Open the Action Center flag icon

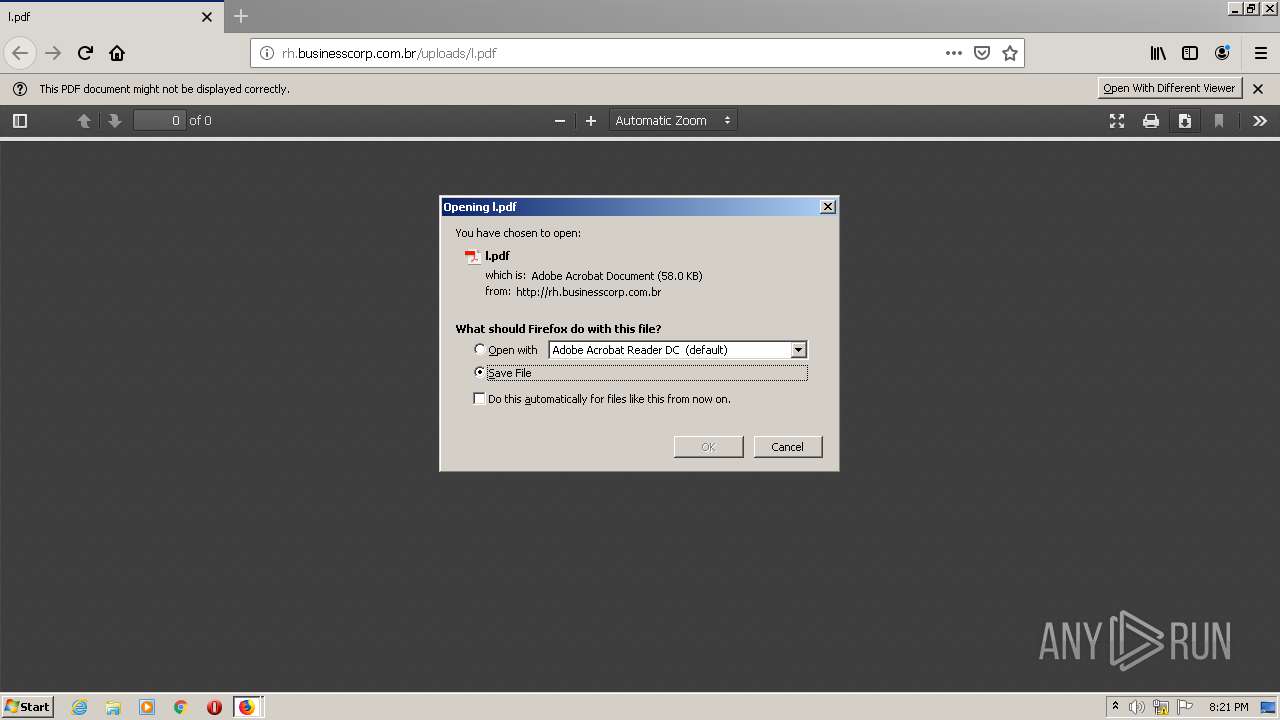click(1185, 707)
